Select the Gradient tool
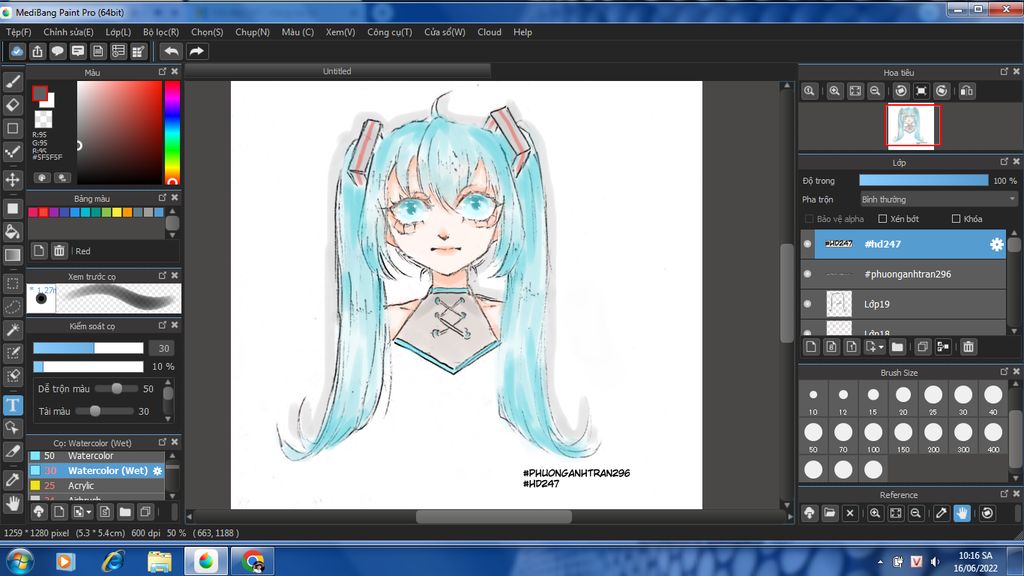 (x=13, y=255)
